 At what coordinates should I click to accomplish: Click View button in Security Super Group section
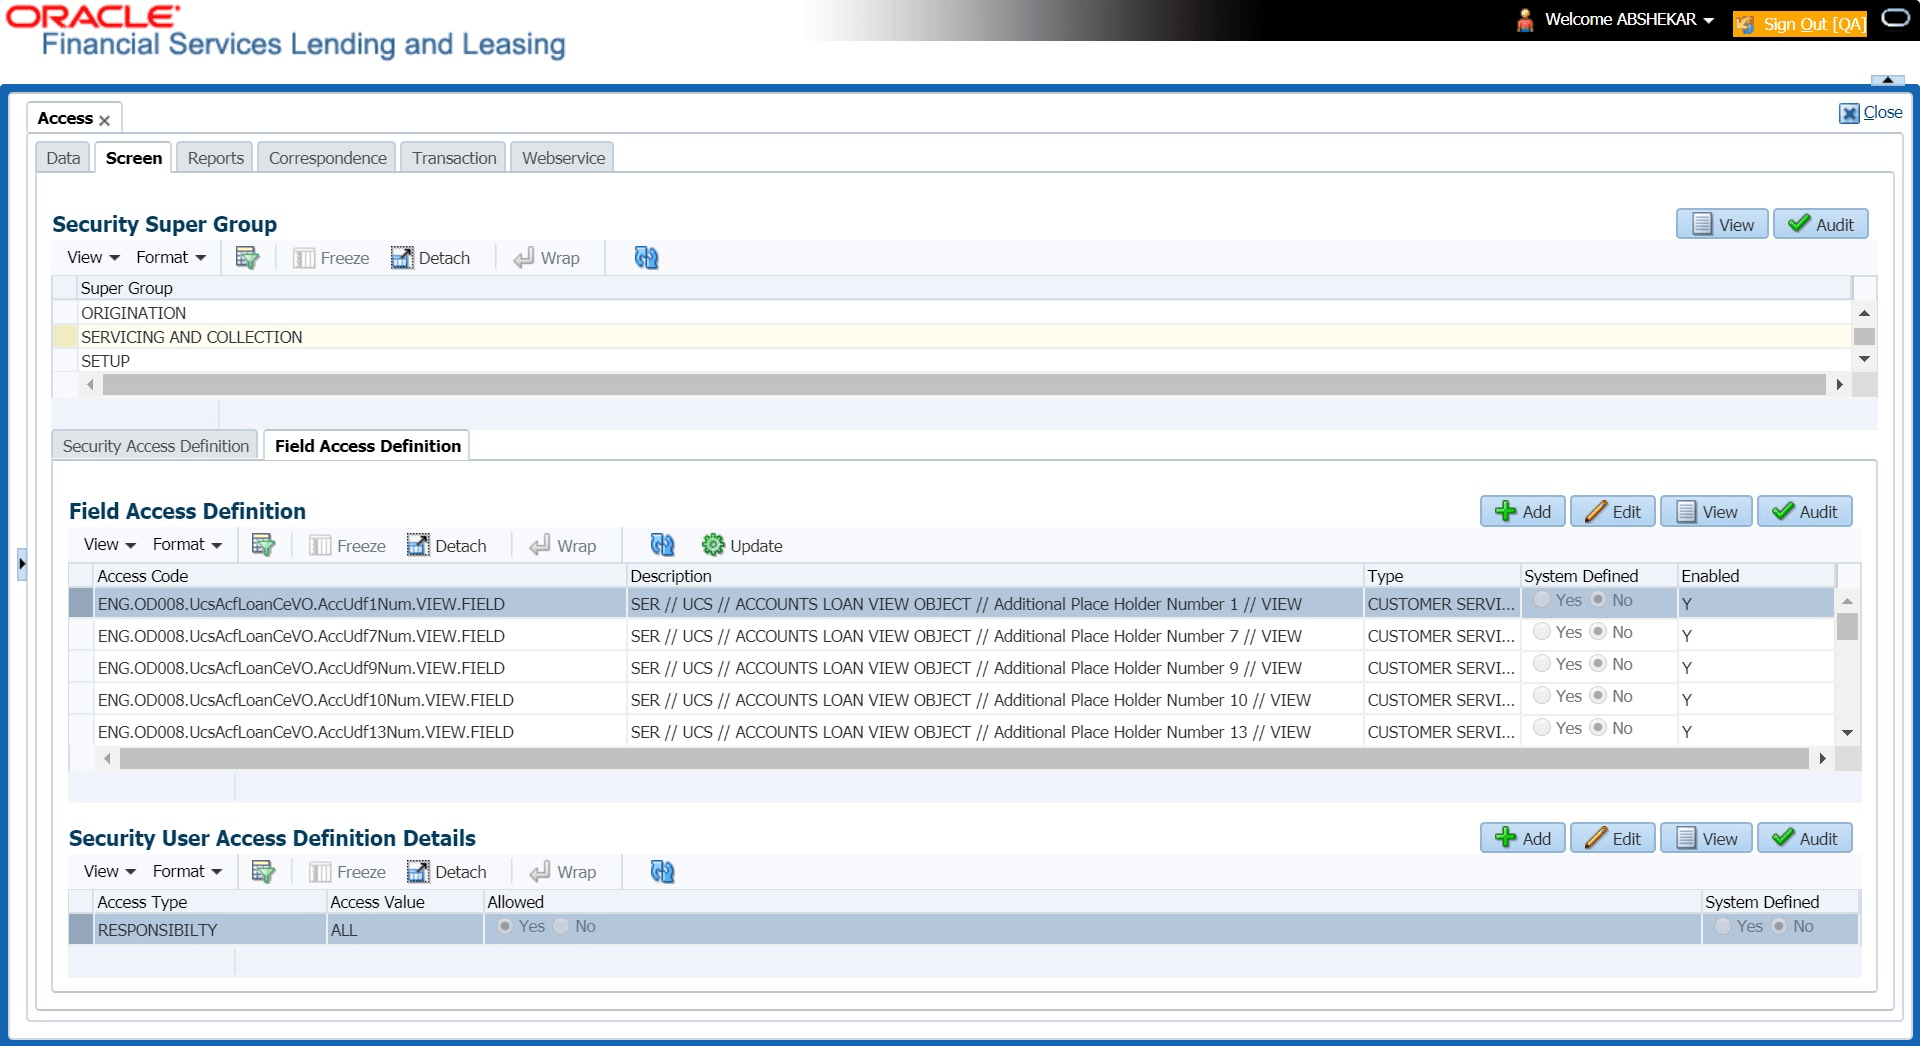(1722, 225)
